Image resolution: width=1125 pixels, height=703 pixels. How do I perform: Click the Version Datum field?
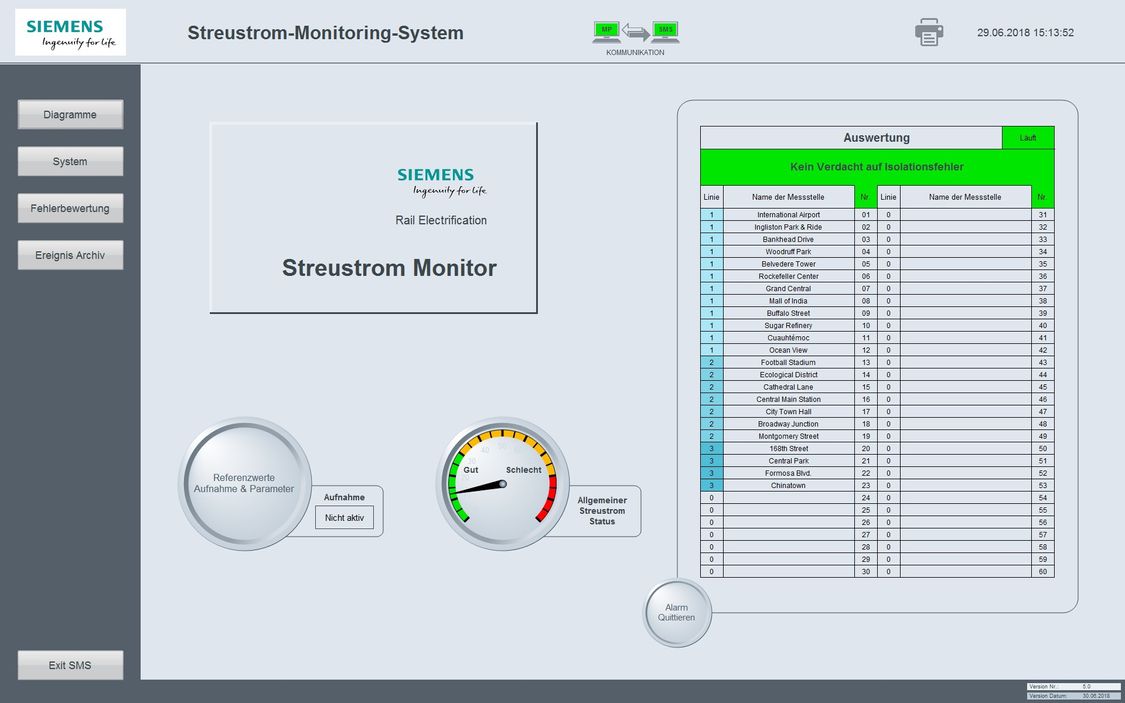coord(1074,696)
